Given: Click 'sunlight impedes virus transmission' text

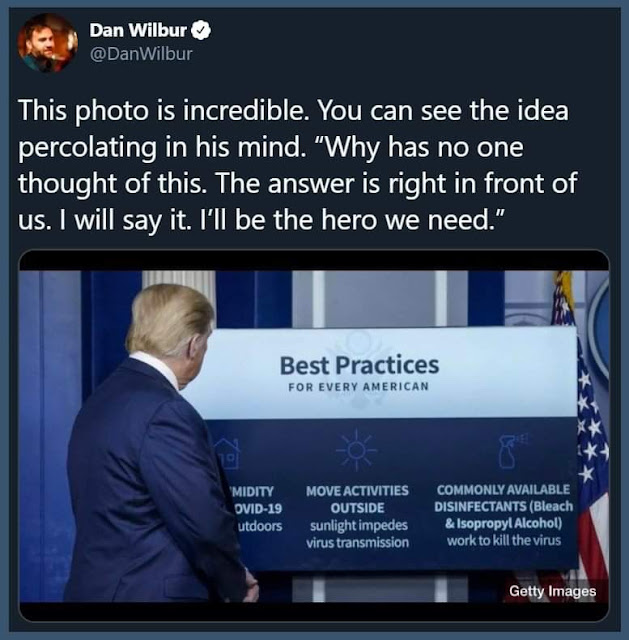Looking at the screenshot, I should 358,534.
